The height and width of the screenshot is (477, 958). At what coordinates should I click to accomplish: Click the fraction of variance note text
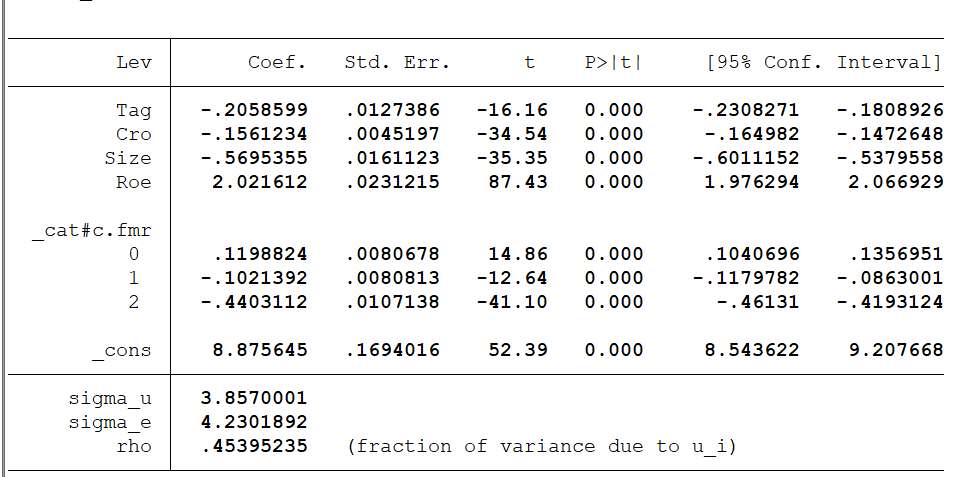click(541, 446)
